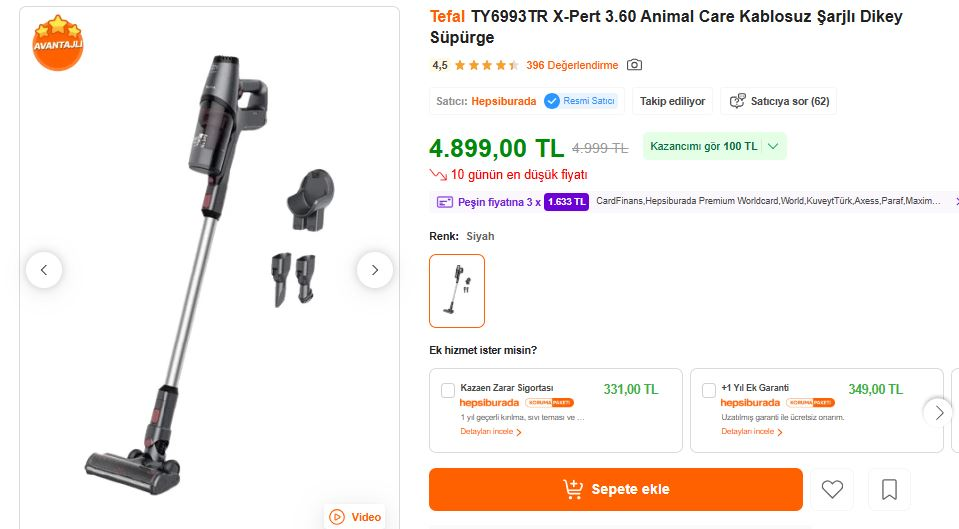The width and height of the screenshot is (959, 529).
Task: Click the Avantajlı badge on image
Action: point(57,43)
